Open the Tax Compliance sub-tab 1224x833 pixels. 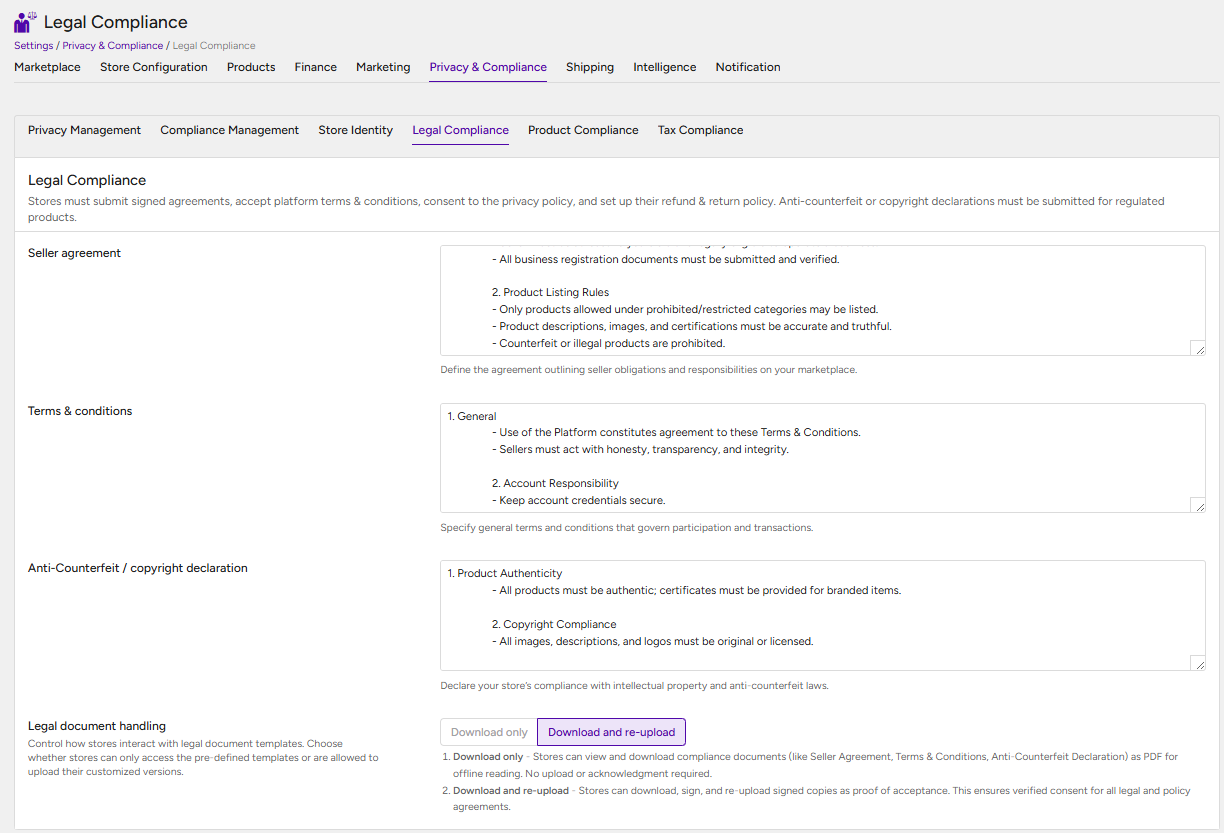point(700,130)
